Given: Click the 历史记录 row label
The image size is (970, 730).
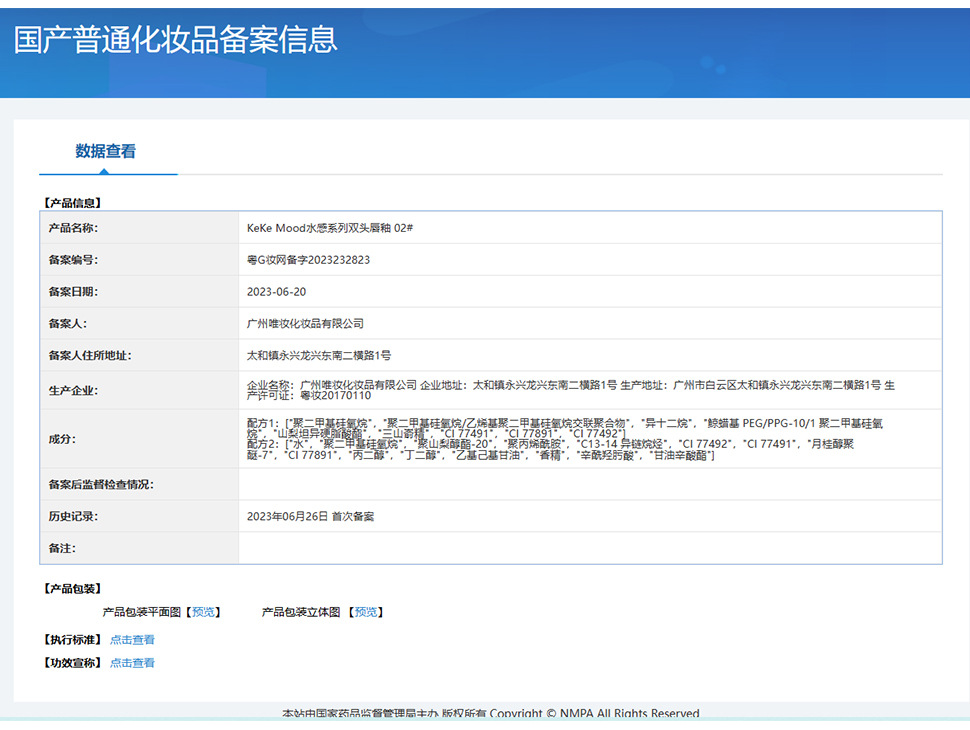Looking at the screenshot, I should coord(73,517).
